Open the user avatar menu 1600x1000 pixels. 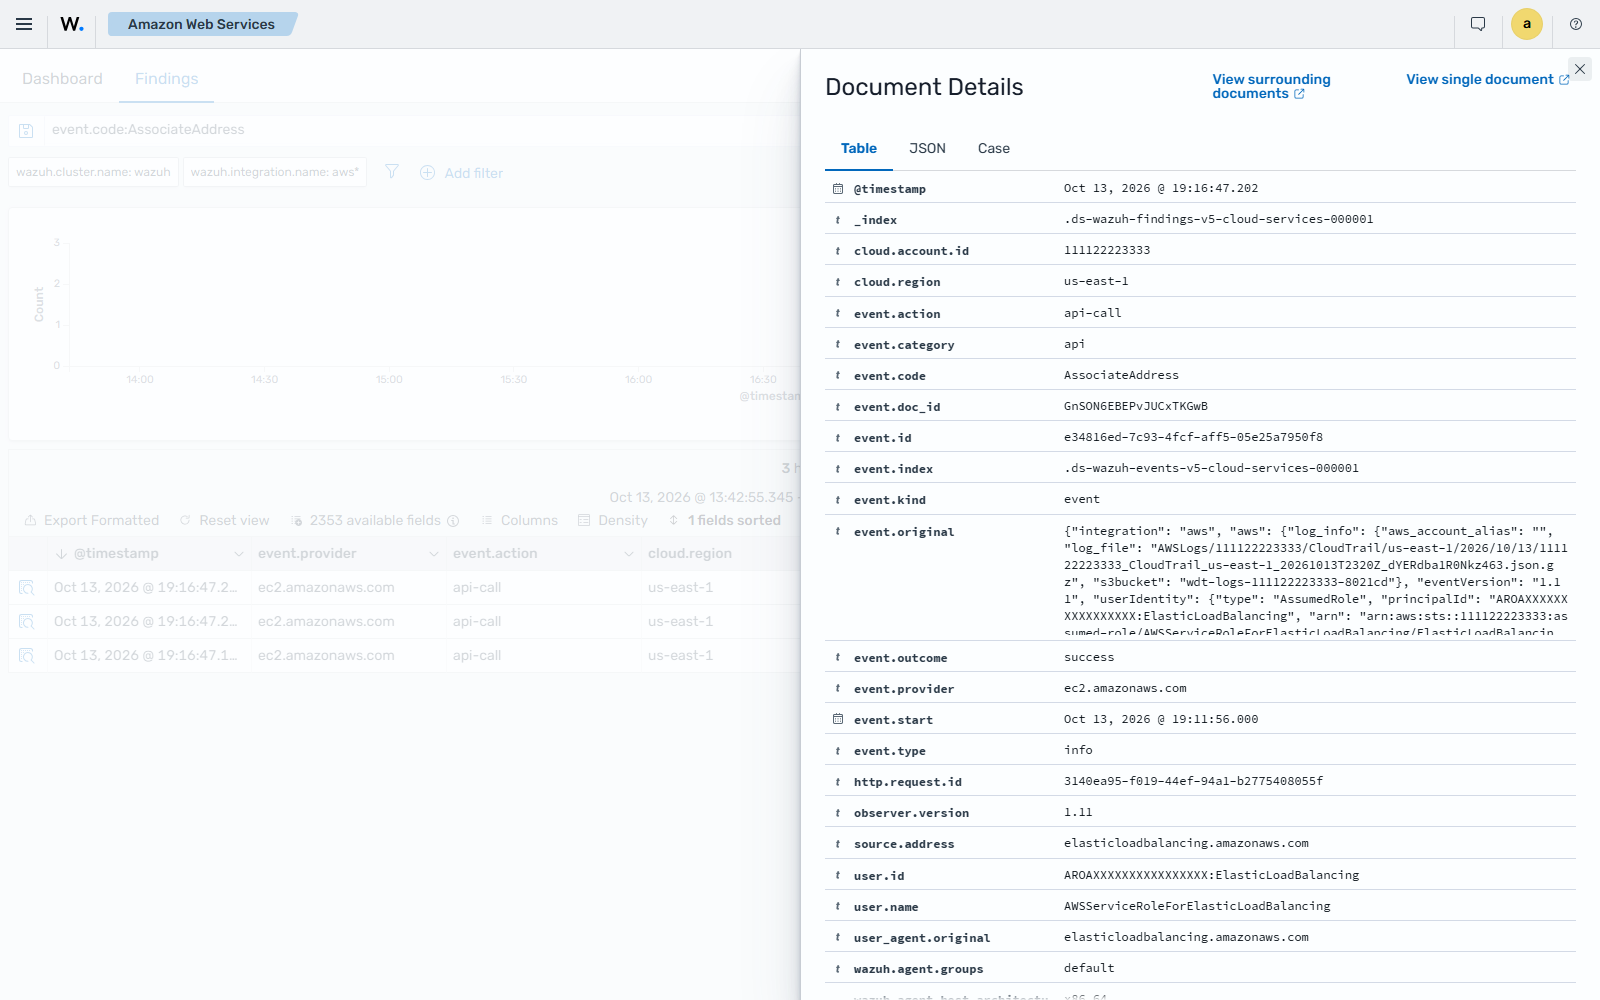coord(1527,24)
